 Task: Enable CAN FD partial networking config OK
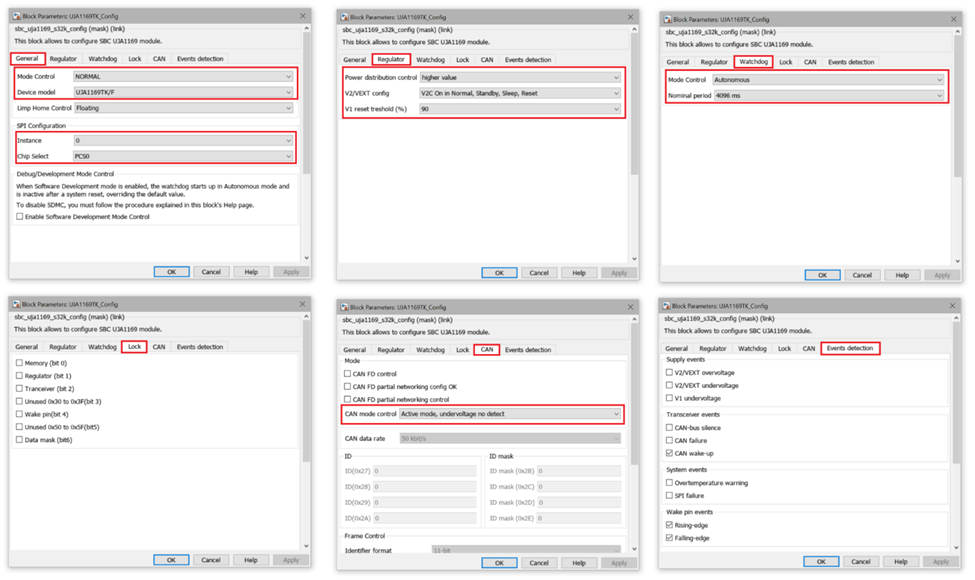pyautogui.click(x=348, y=387)
